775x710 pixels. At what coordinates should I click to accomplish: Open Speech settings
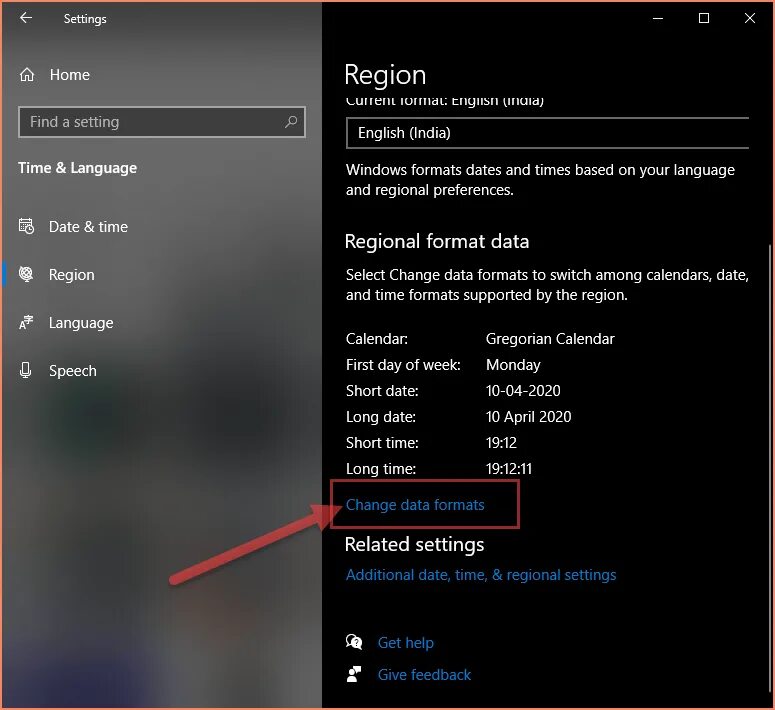click(73, 371)
